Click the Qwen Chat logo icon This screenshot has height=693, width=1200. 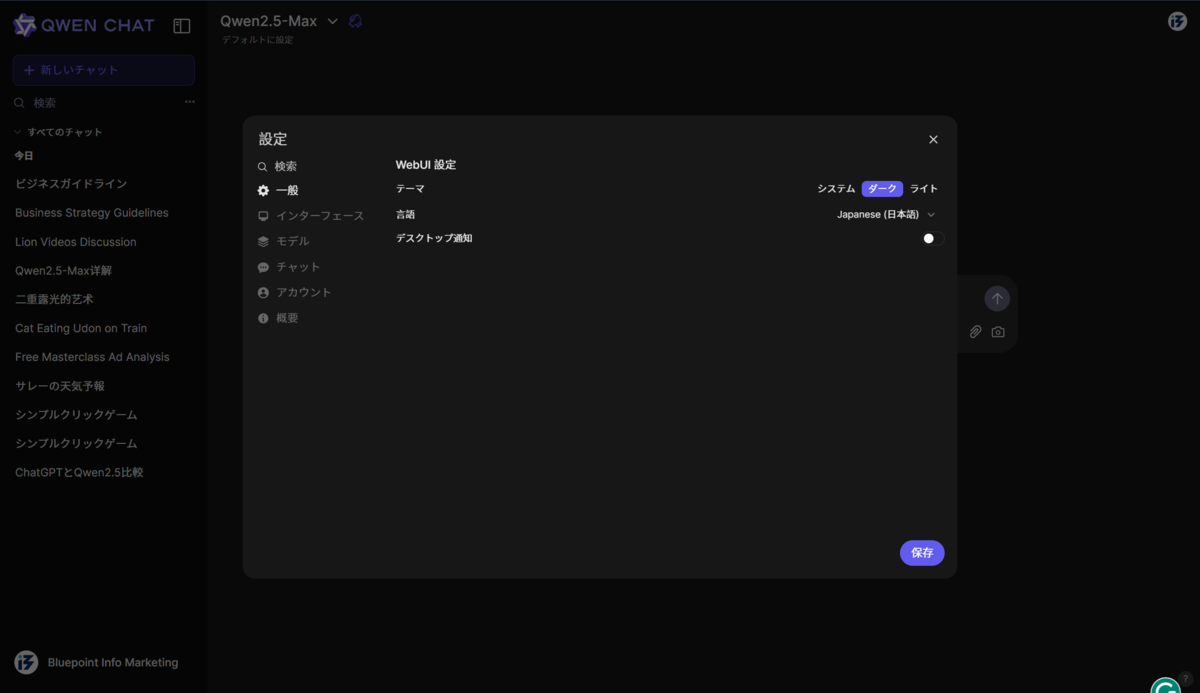coord(25,25)
